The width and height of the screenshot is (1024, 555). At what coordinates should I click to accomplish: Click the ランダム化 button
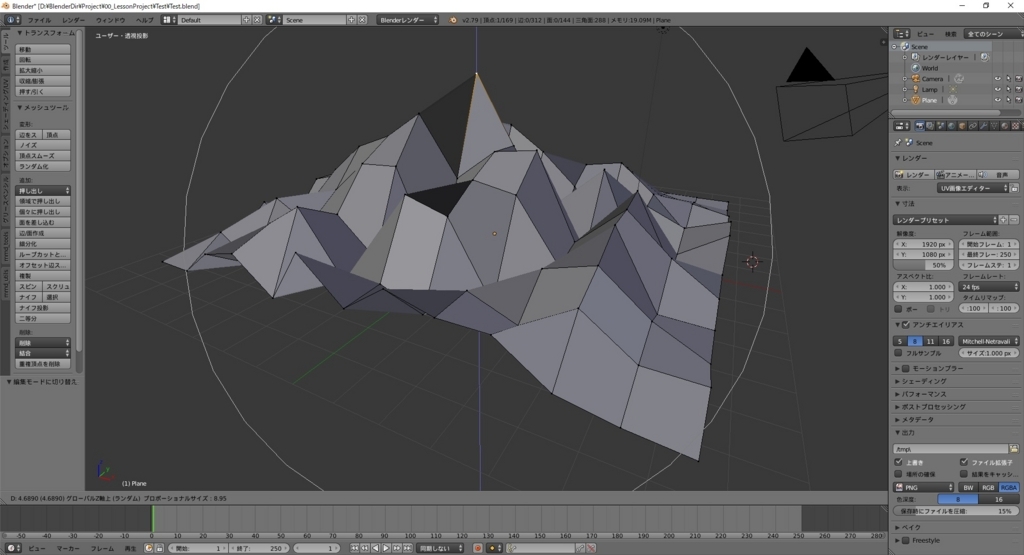click(42, 166)
